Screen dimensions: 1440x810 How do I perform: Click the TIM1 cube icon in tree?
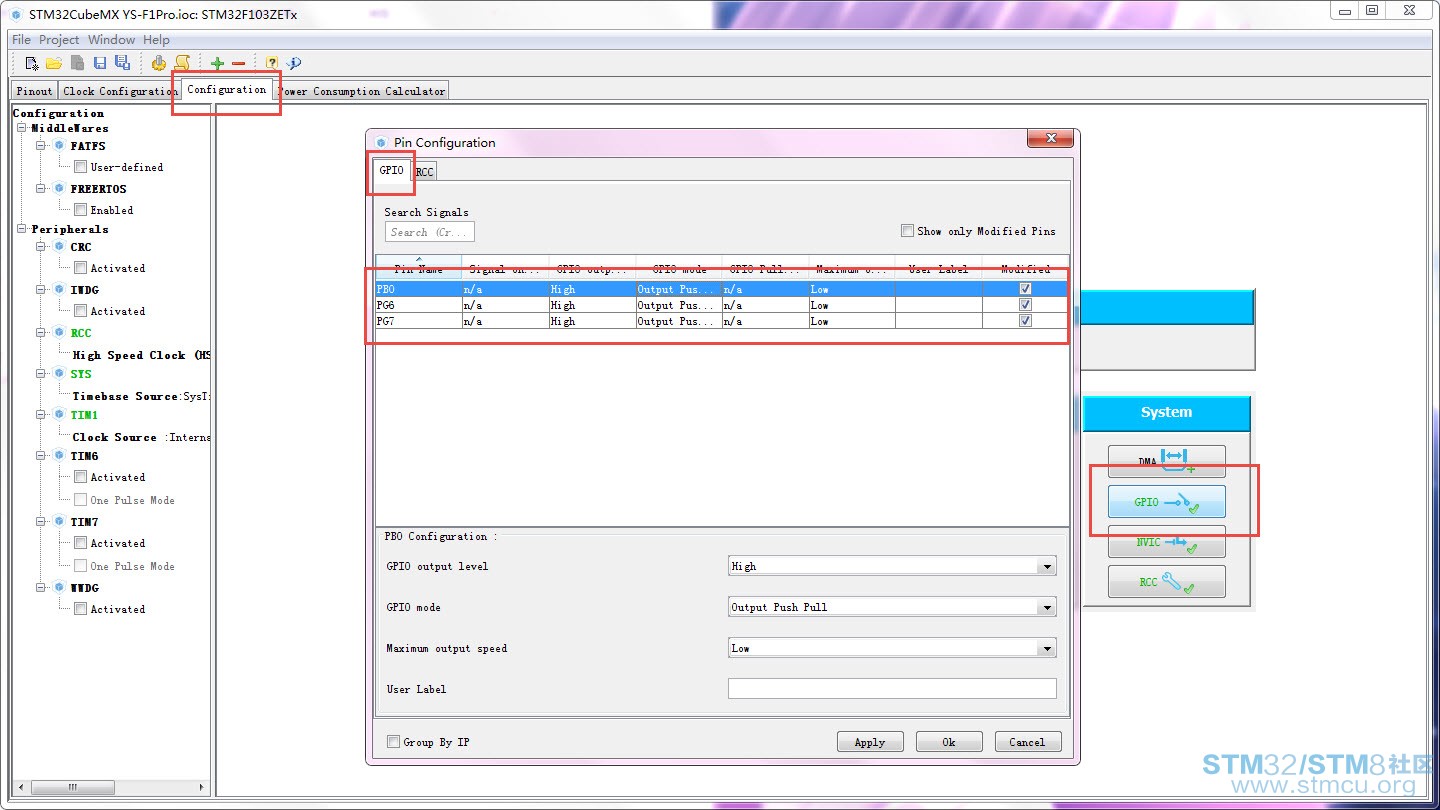click(59, 415)
